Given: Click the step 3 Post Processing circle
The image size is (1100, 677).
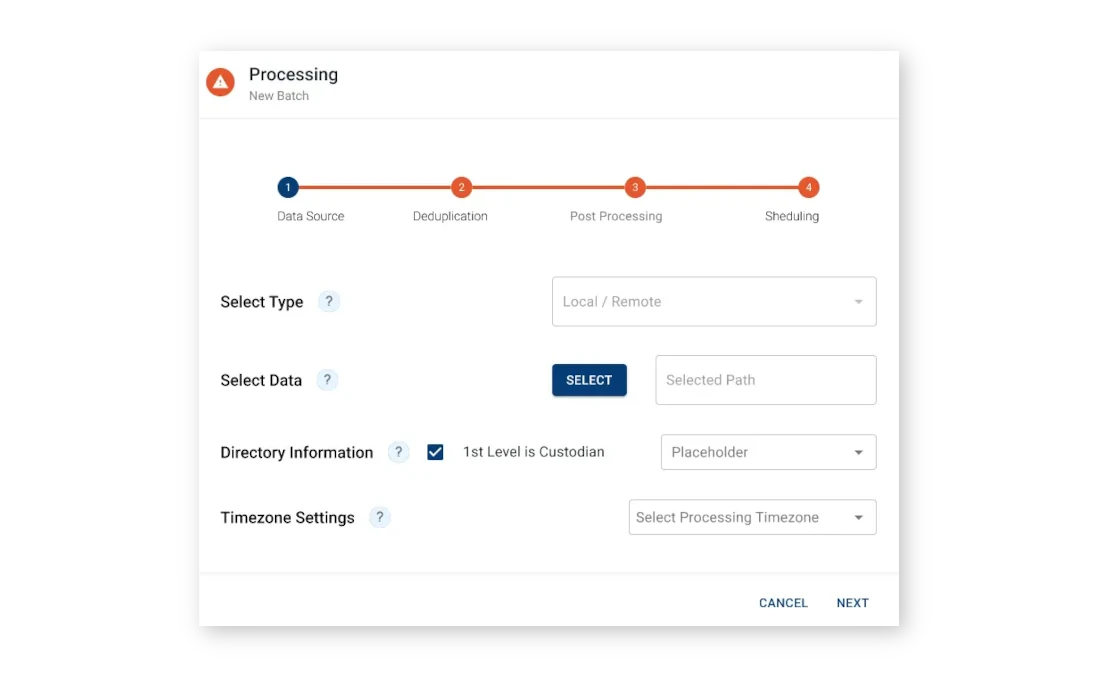Looking at the screenshot, I should coord(635,187).
